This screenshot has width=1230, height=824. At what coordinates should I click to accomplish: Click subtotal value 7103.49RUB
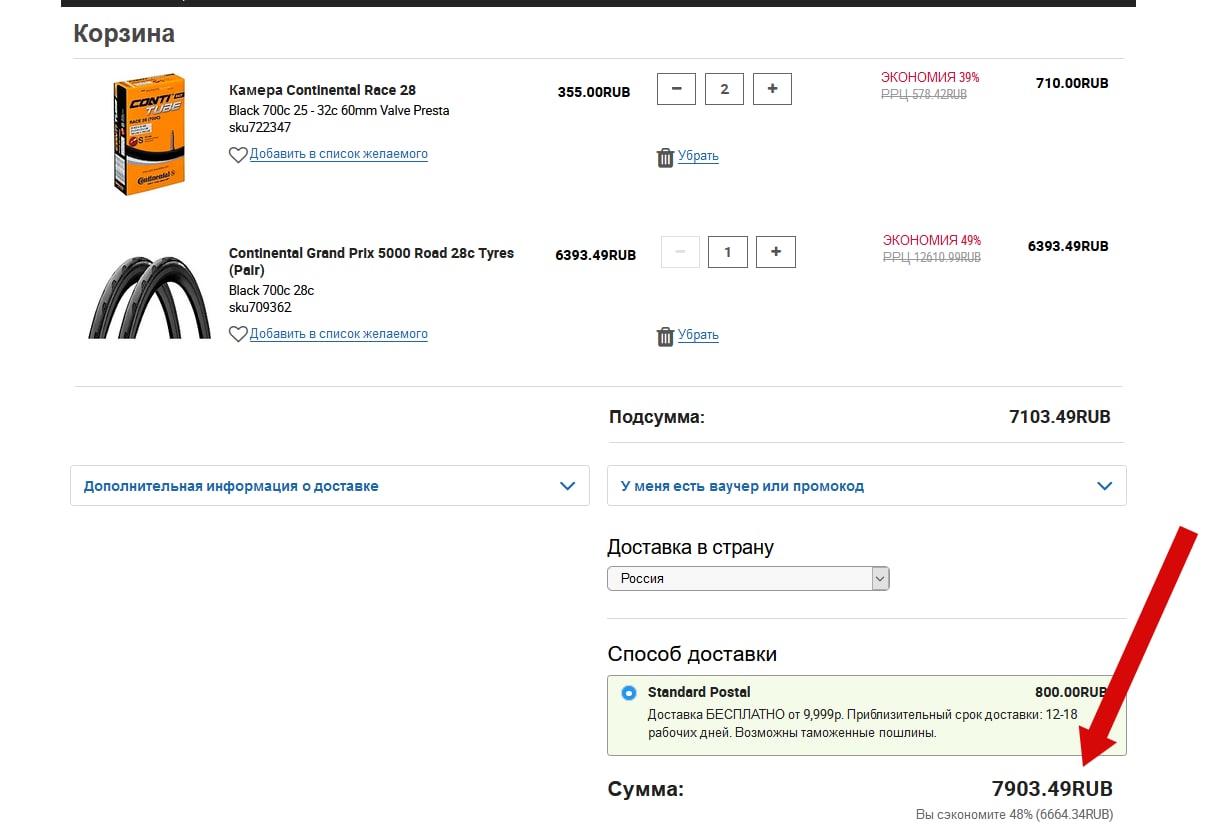click(x=1060, y=417)
